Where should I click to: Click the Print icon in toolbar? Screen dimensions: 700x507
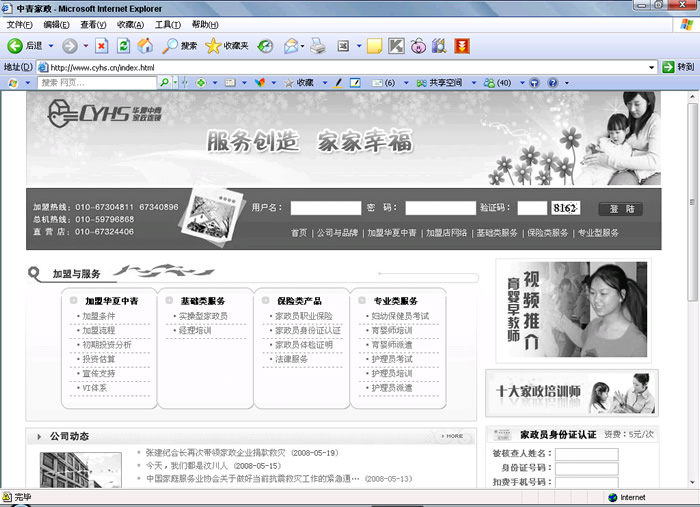(318, 46)
